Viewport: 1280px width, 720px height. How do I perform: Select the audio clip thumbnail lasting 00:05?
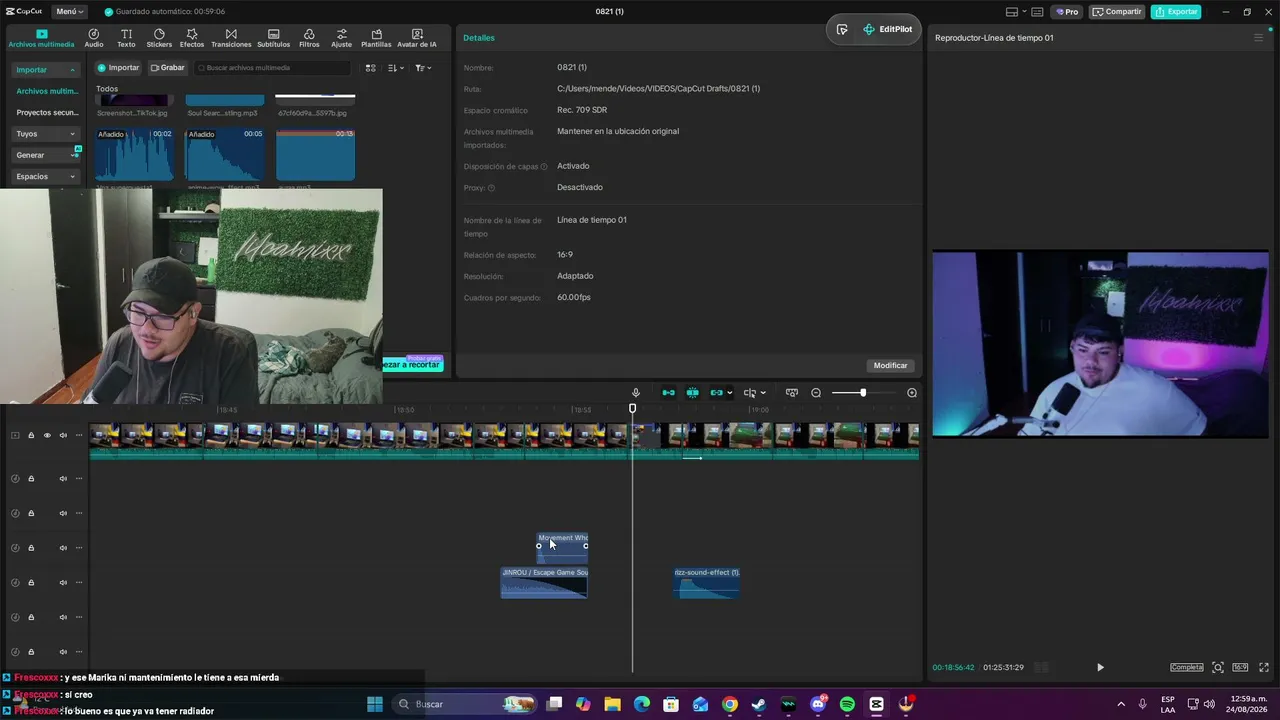coord(225,155)
